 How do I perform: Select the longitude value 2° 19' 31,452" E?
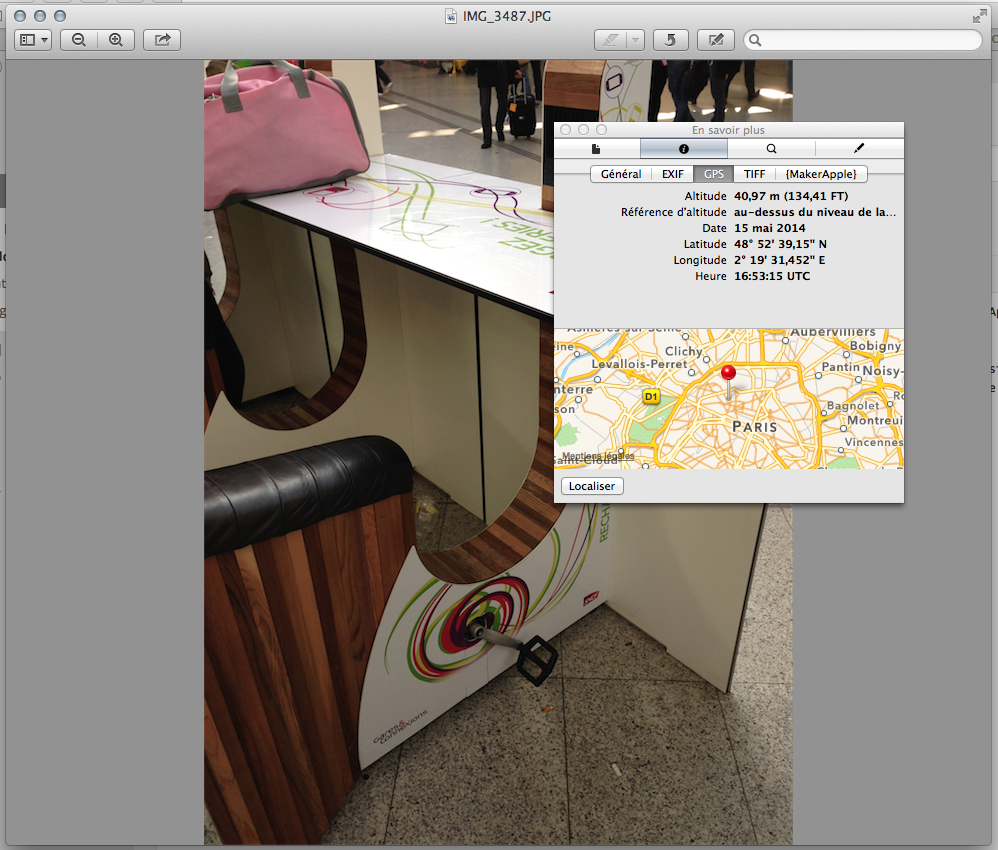(780, 260)
